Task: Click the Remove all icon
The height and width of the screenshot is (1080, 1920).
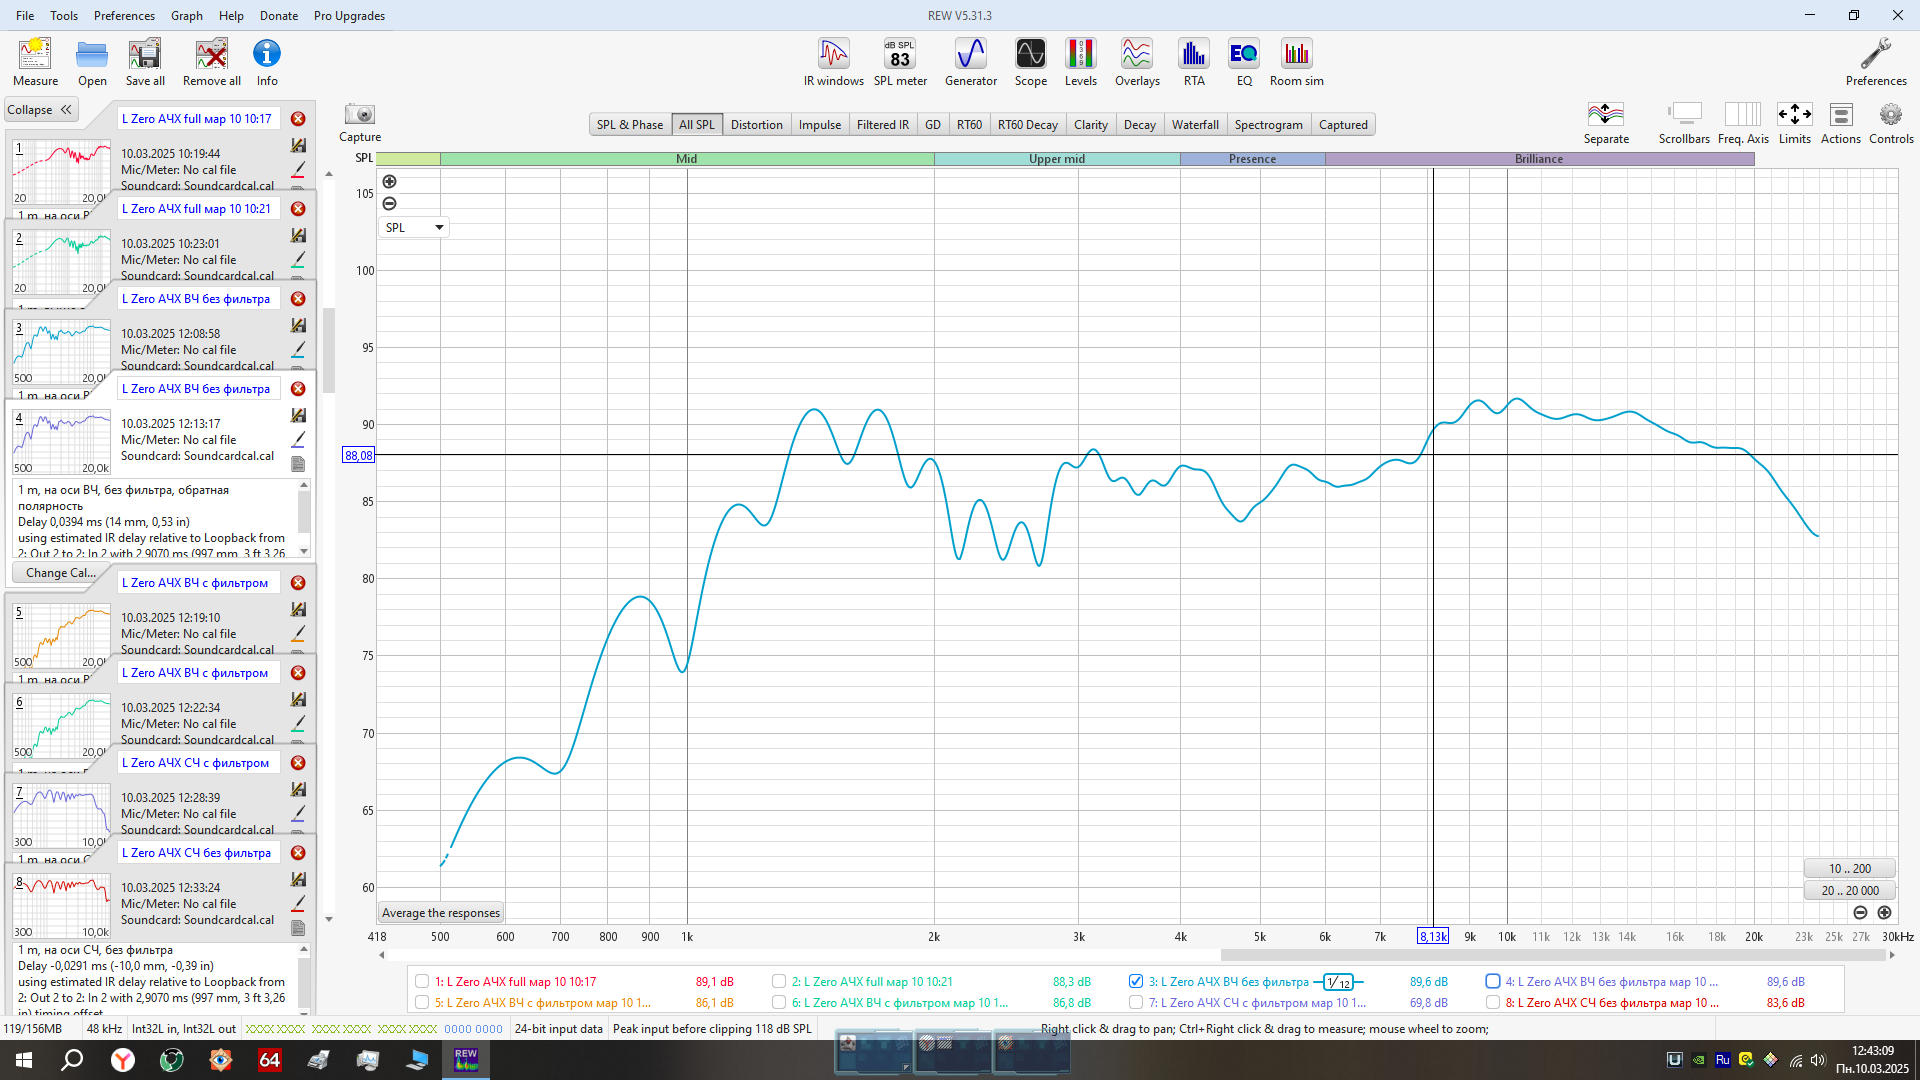Action: click(211, 62)
